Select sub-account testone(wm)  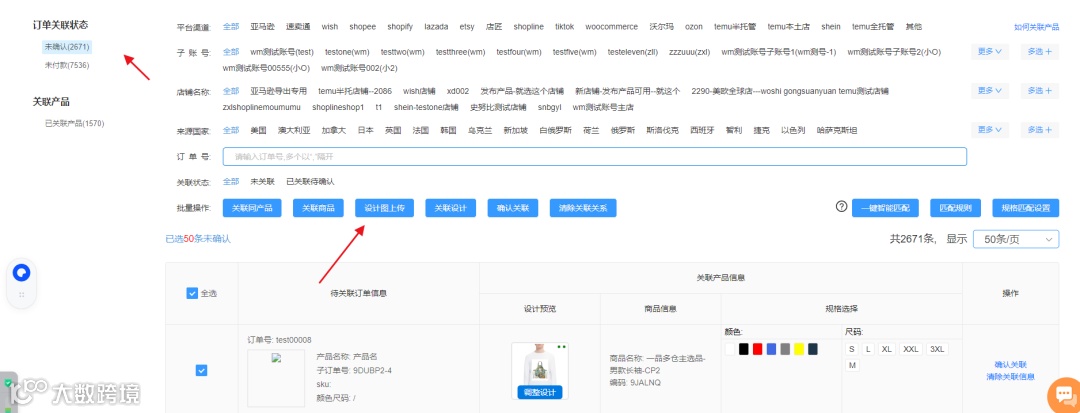point(347,52)
